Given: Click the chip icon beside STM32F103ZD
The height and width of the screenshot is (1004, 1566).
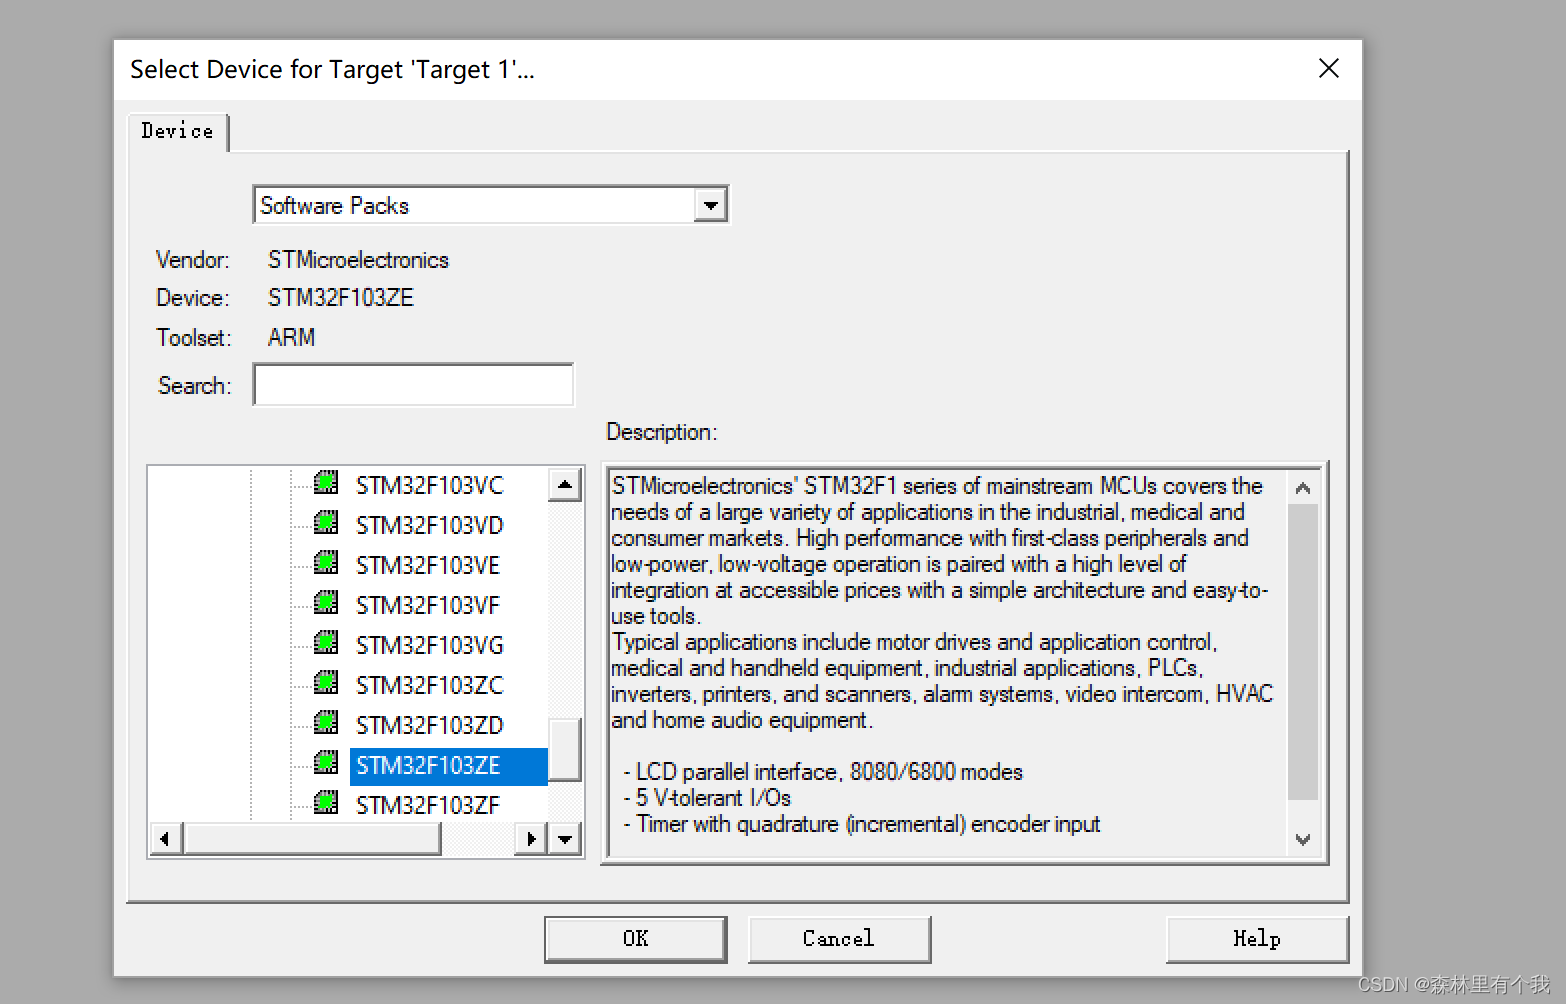Looking at the screenshot, I should [326, 723].
